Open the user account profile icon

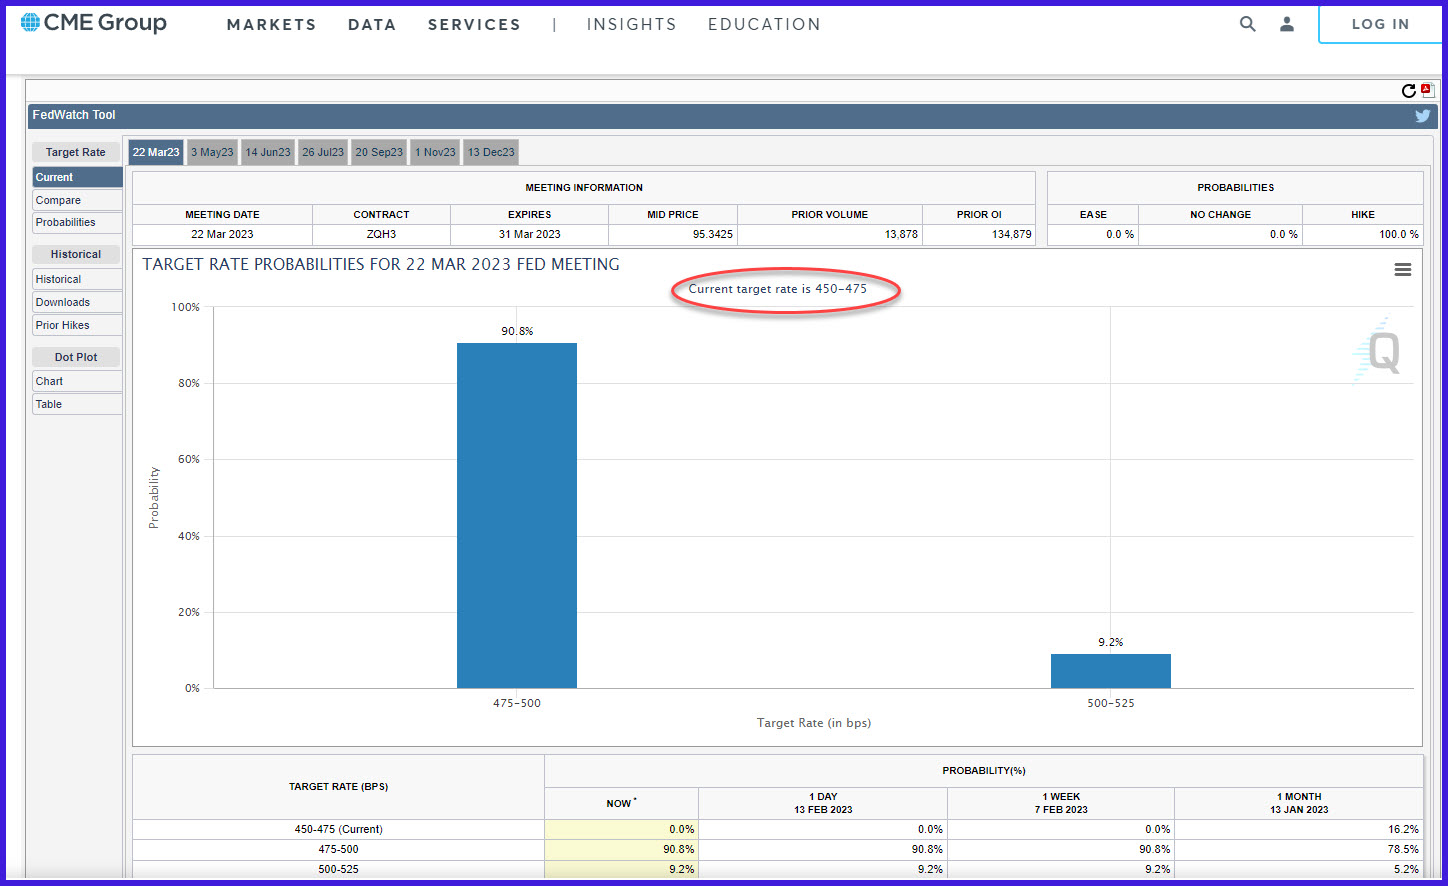point(1287,24)
